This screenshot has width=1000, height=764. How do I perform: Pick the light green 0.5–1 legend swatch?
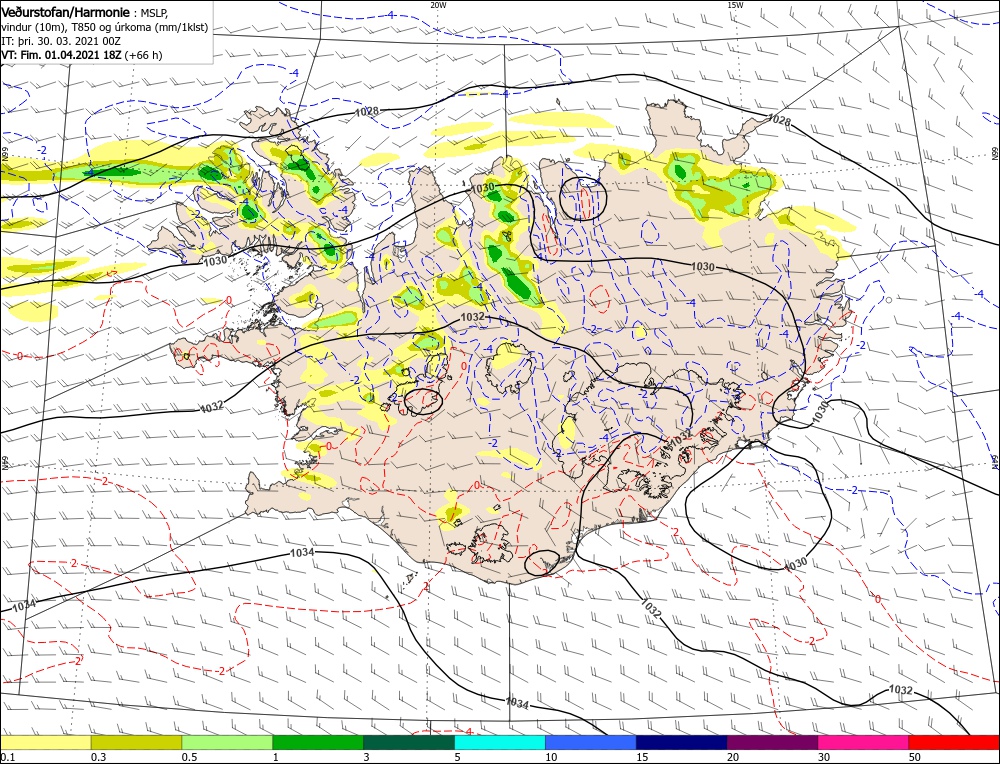(x=227, y=742)
